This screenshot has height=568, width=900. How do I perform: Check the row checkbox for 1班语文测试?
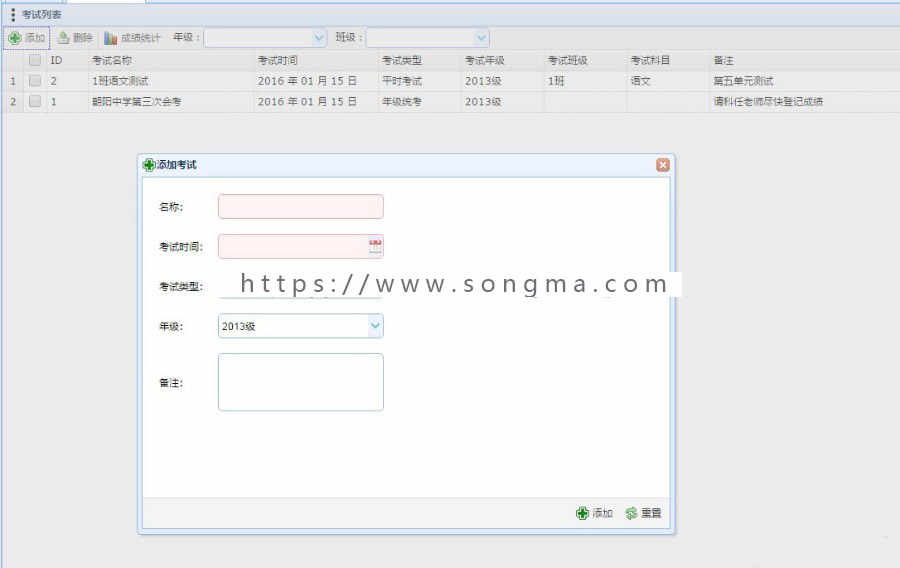pos(35,81)
